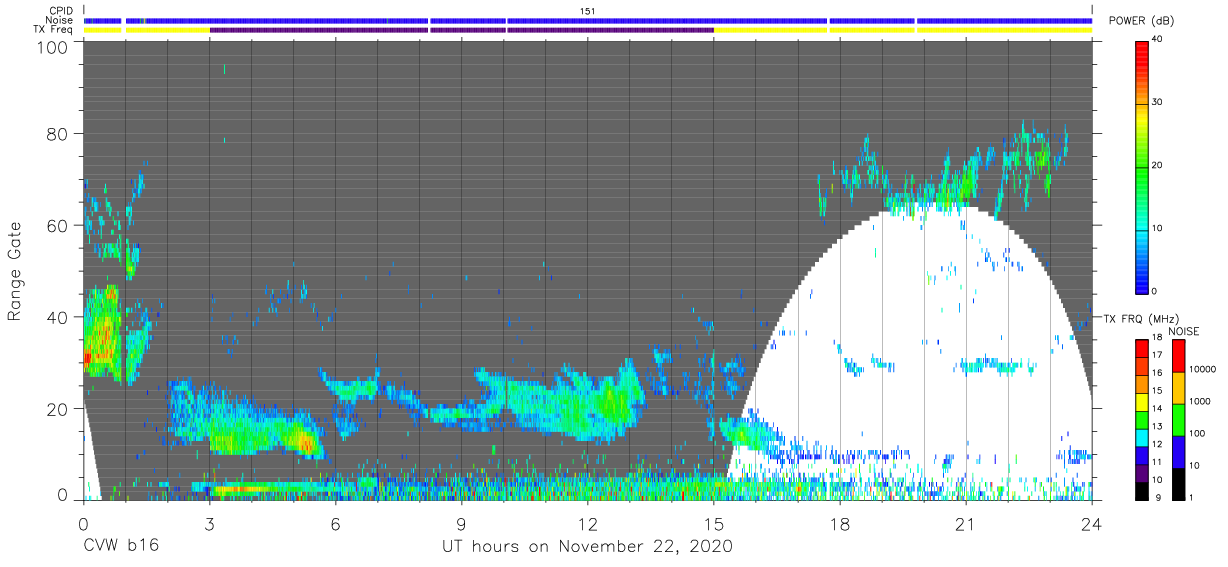
Task: Click CPID value 151
Action: [x=588, y=11]
